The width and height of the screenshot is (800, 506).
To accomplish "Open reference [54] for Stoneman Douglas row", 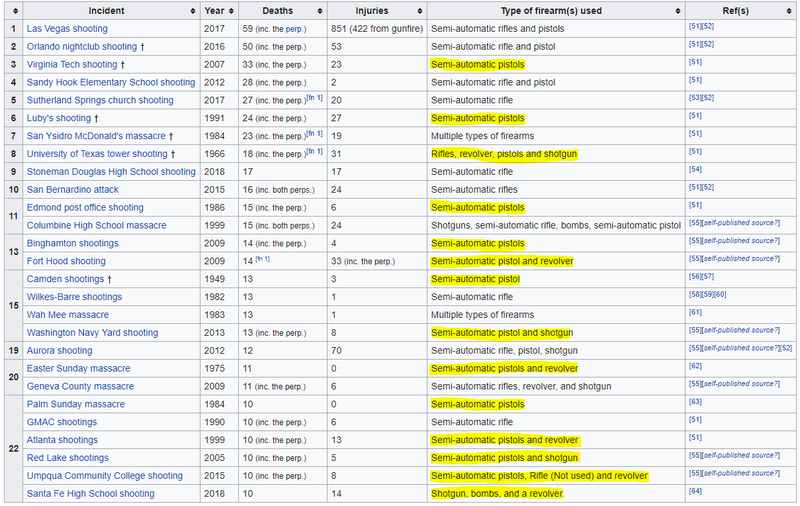I will pos(695,169).
